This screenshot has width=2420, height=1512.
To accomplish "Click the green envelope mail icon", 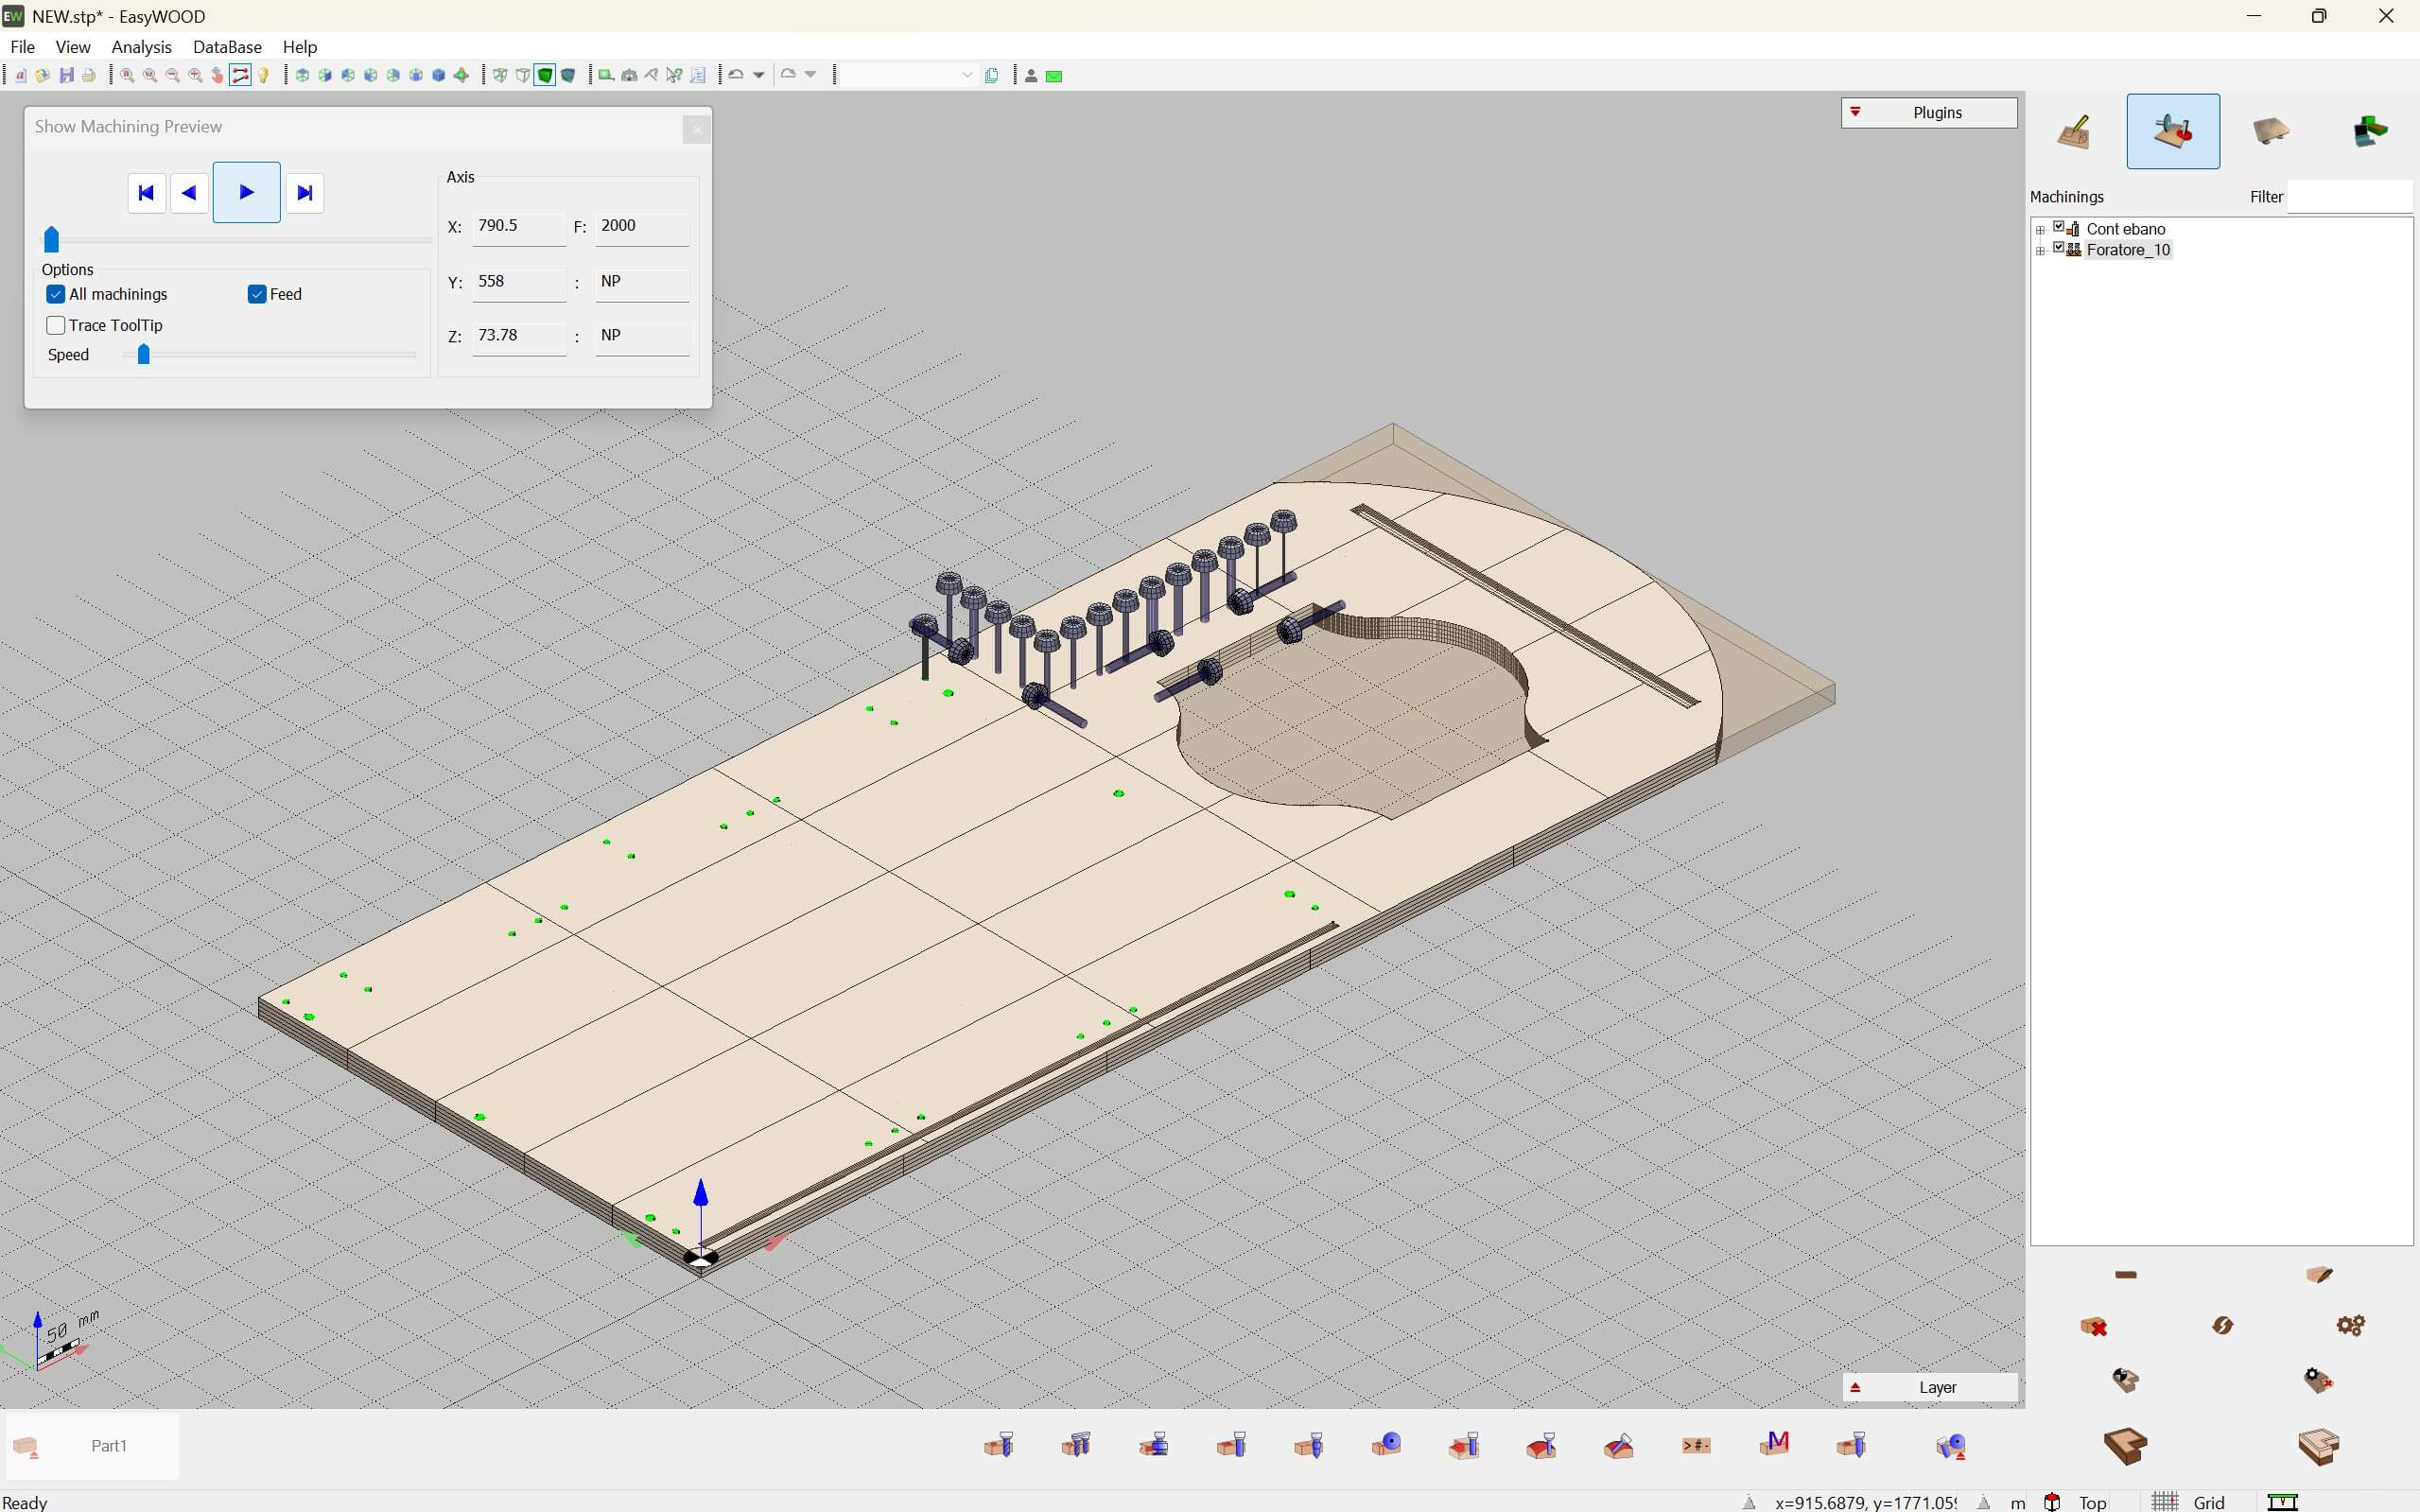I will pyautogui.click(x=1054, y=76).
